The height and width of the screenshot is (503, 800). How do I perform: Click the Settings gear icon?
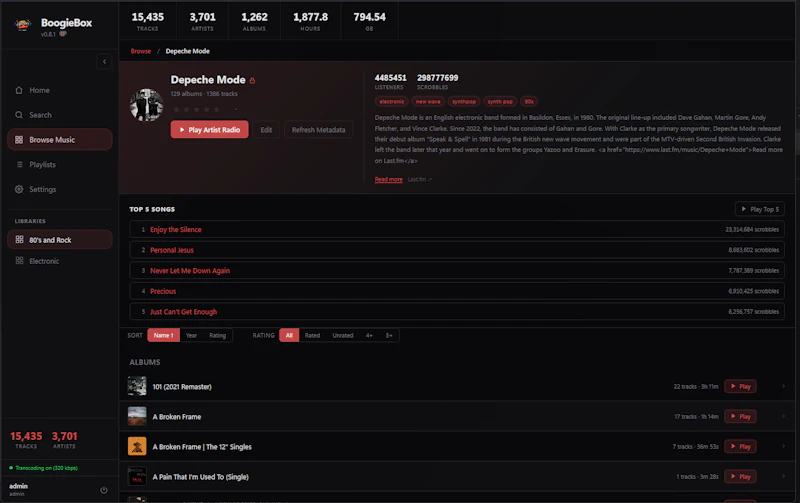(19, 189)
